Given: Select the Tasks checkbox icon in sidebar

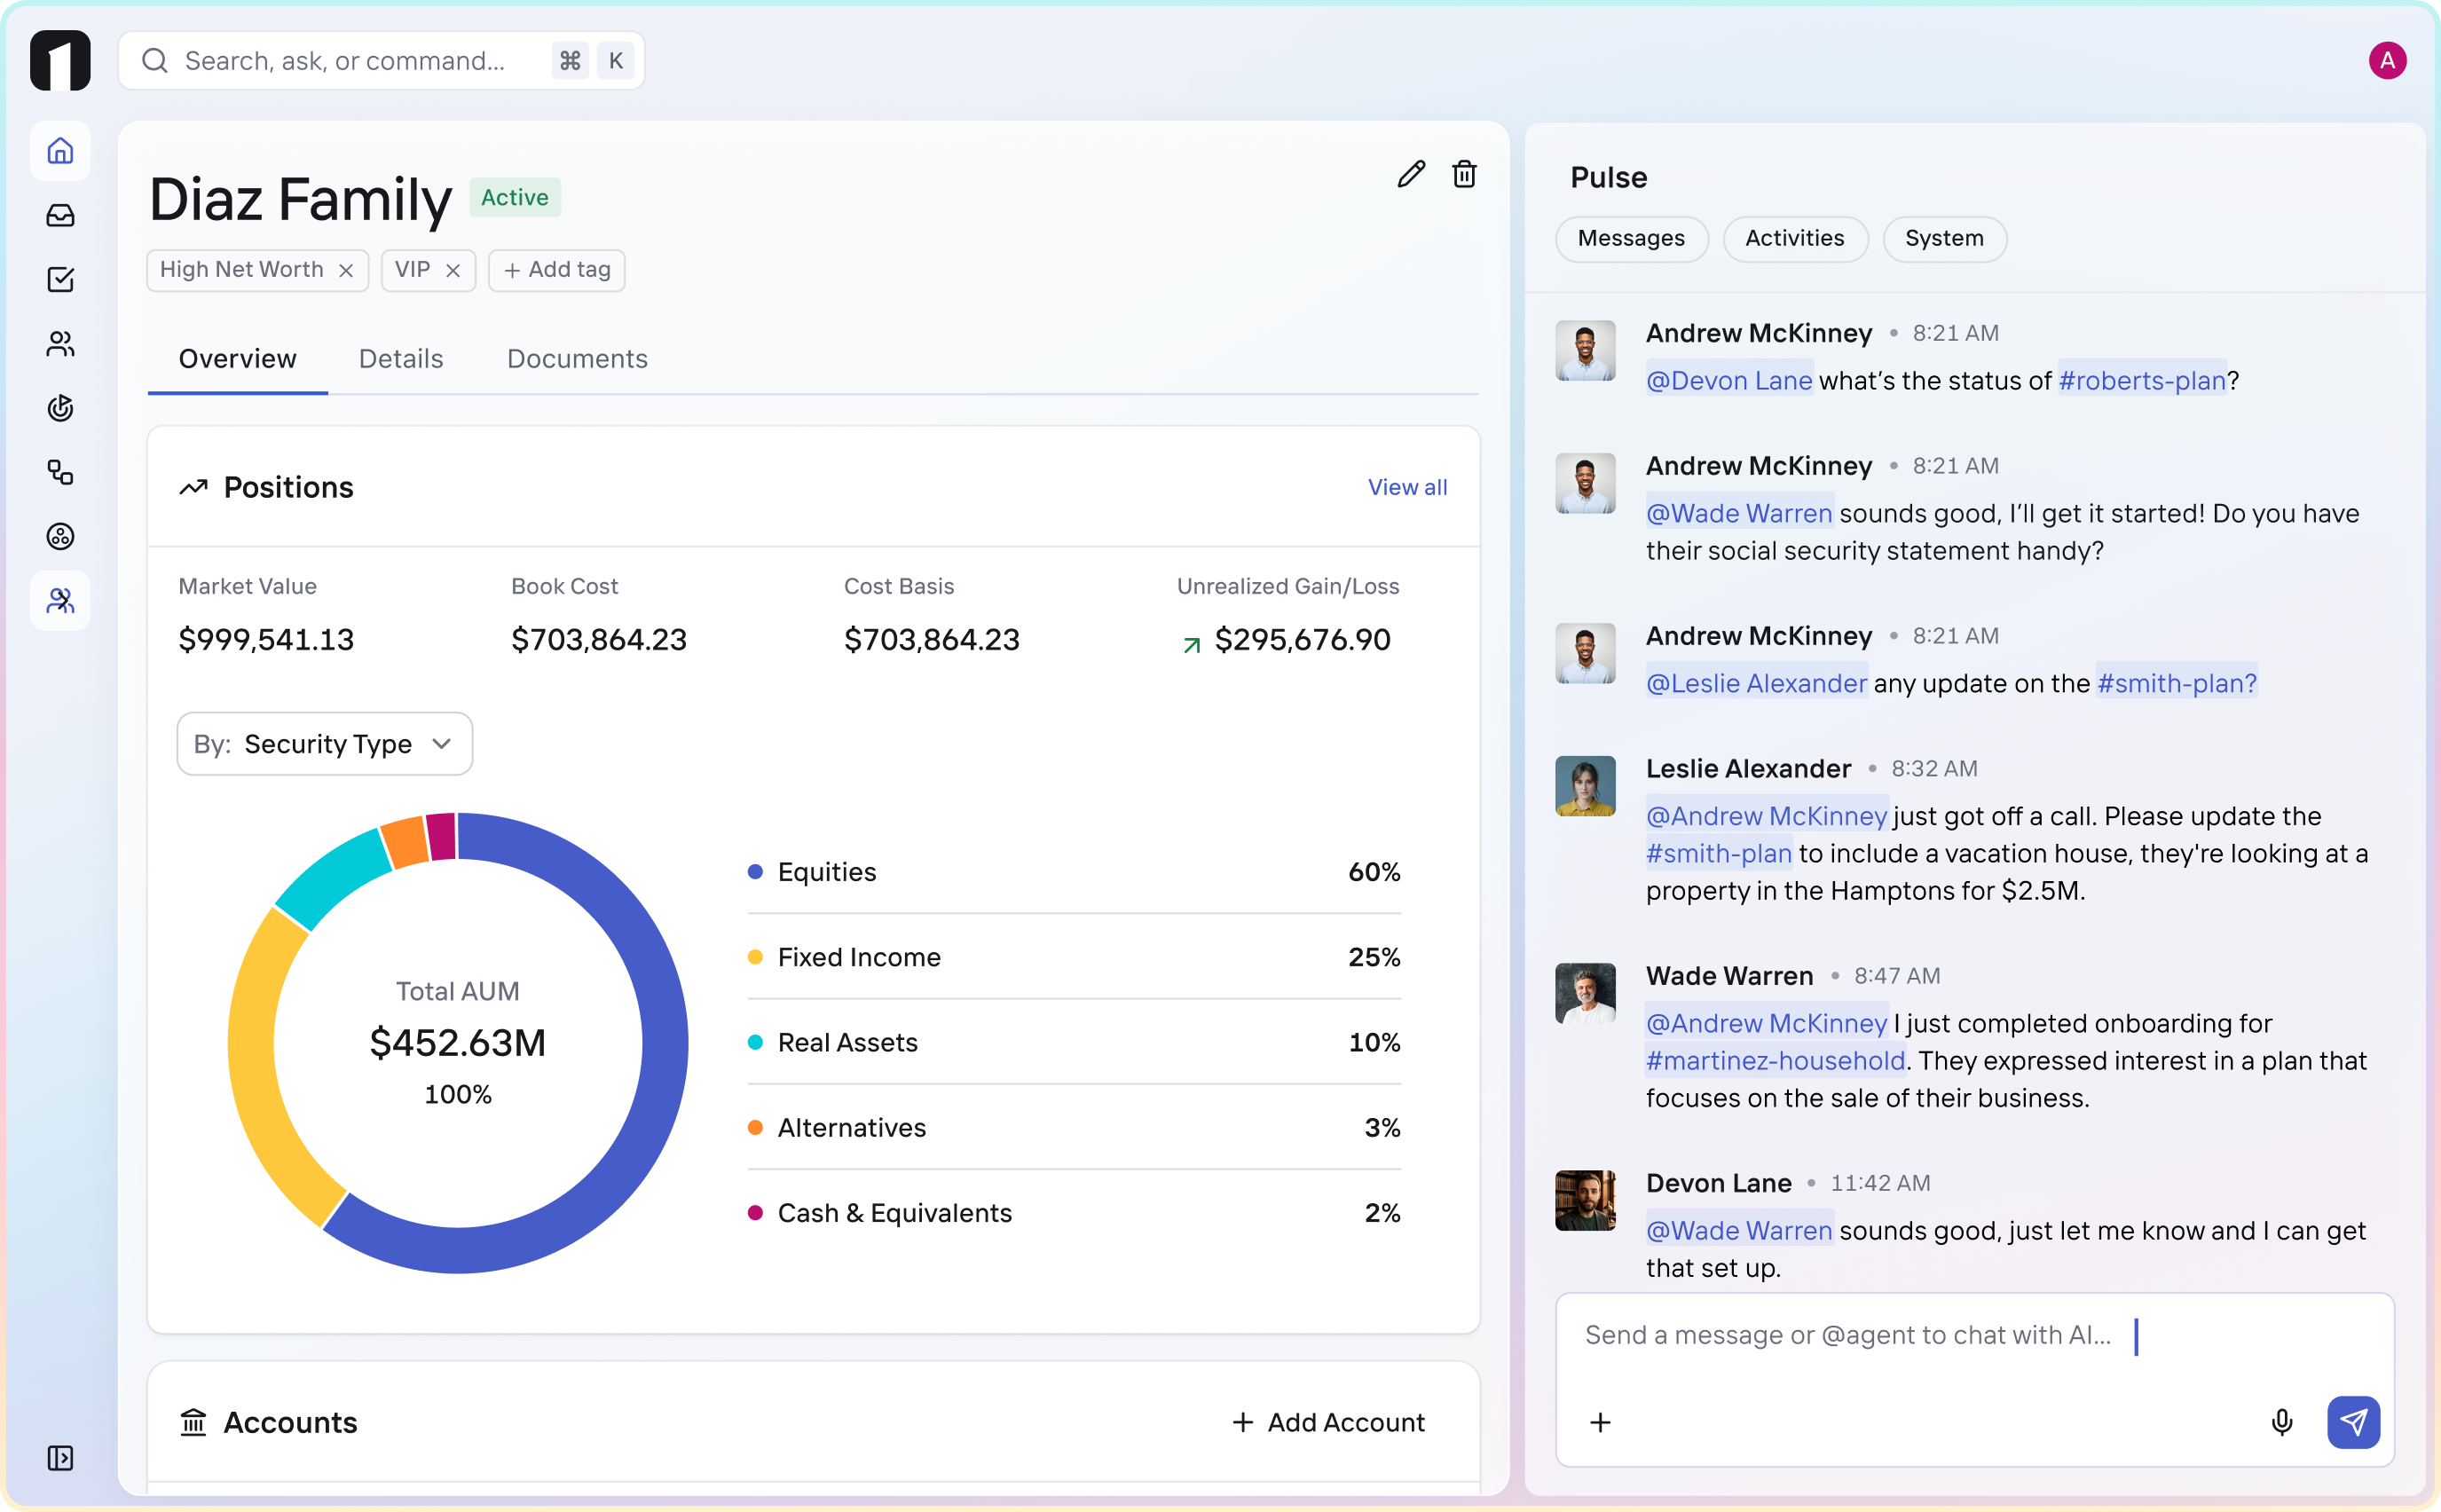Looking at the screenshot, I should pos(60,279).
